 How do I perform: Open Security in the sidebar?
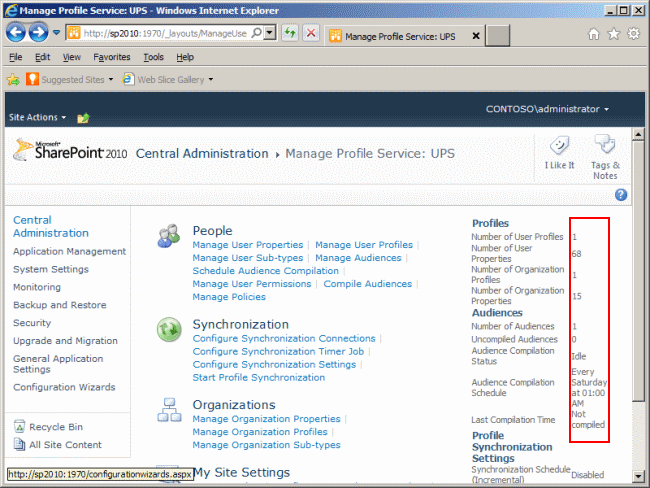click(32, 323)
